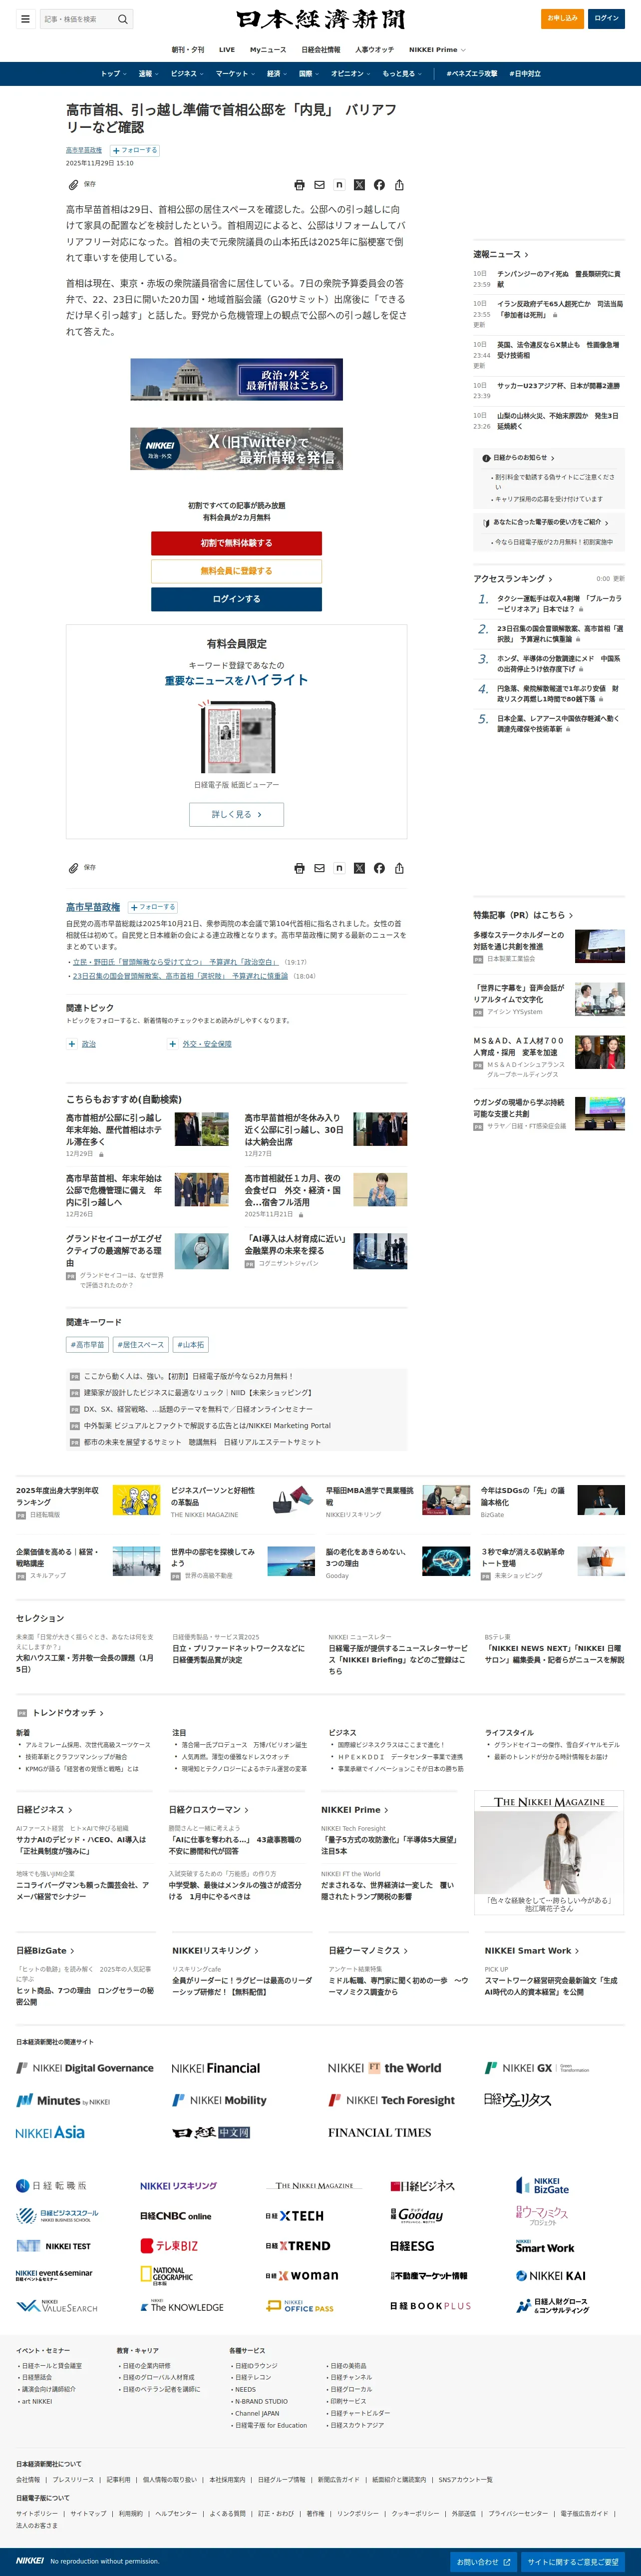Click the ログイン button in the header

pos(606,18)
